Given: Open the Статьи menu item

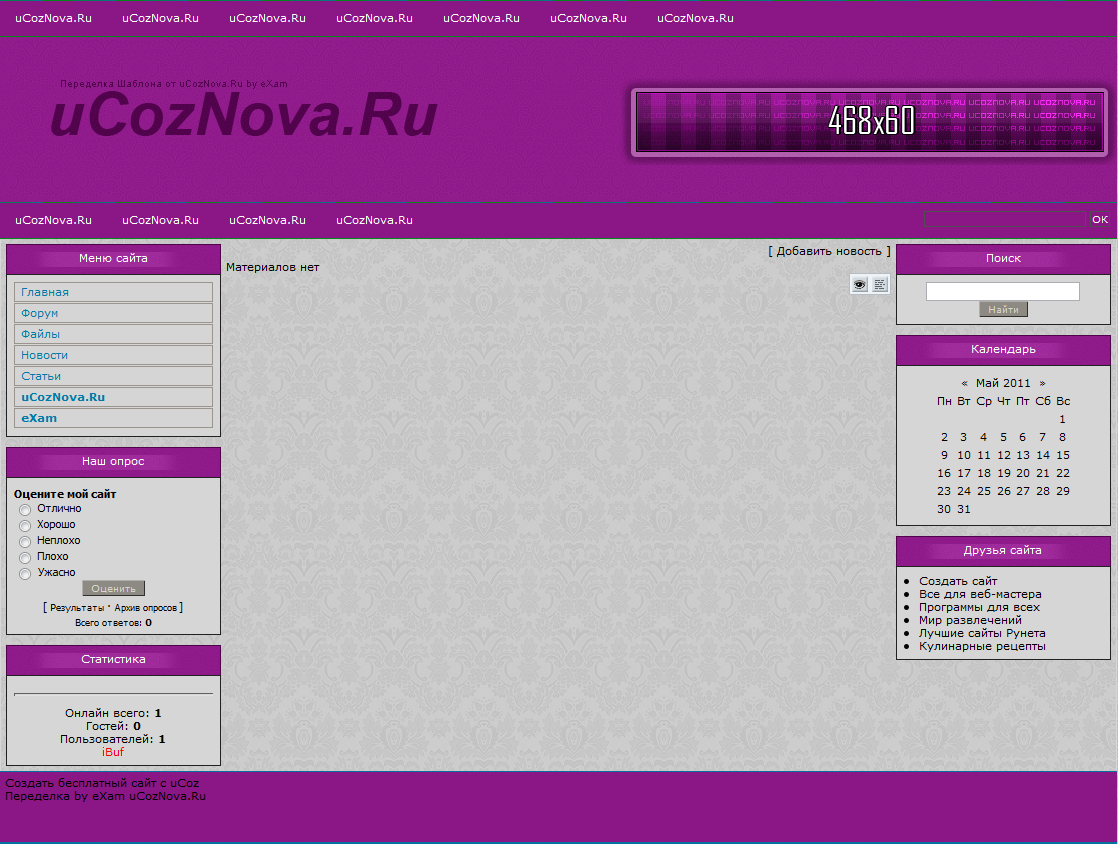Looking at the screenshot, I should [113, 376].
